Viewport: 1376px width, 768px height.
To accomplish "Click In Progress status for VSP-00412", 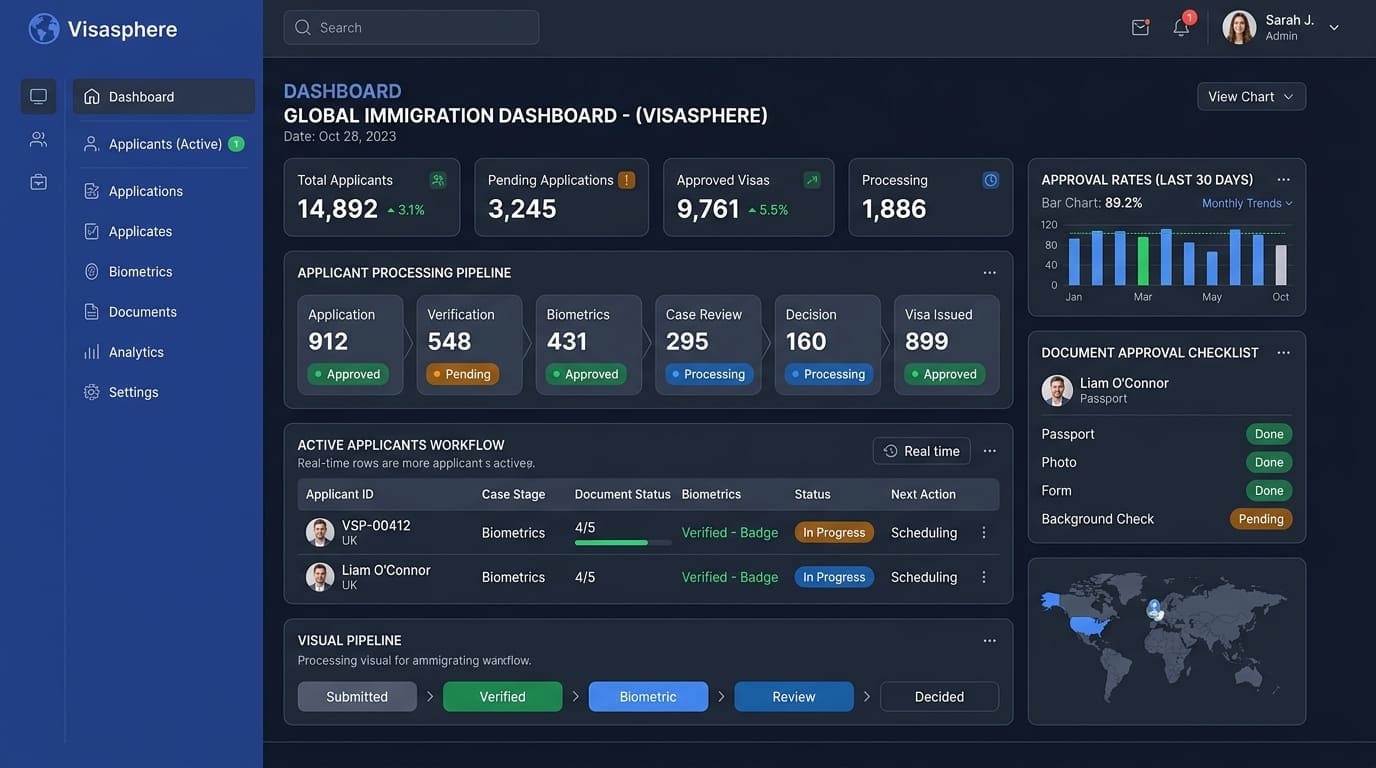I will 834,533.
